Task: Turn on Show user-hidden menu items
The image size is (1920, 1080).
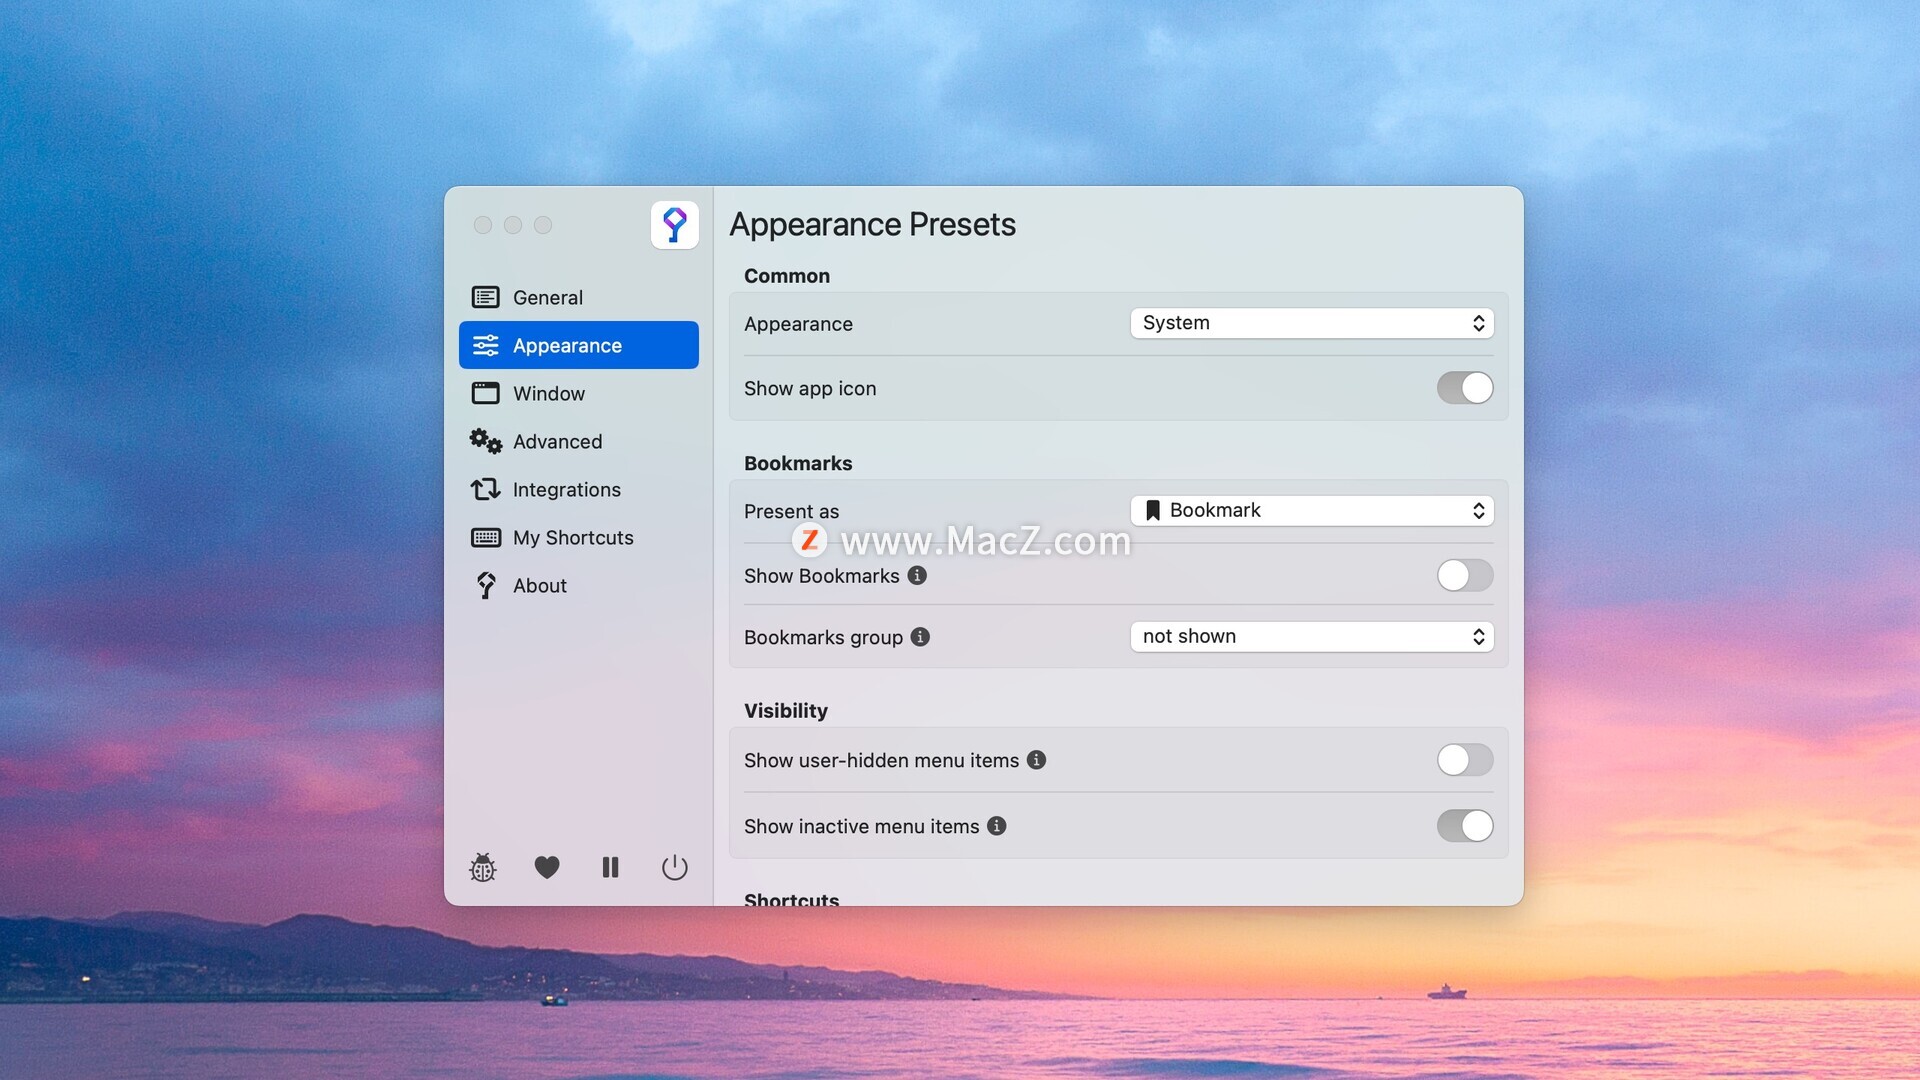Action: tap(1465, 760)
